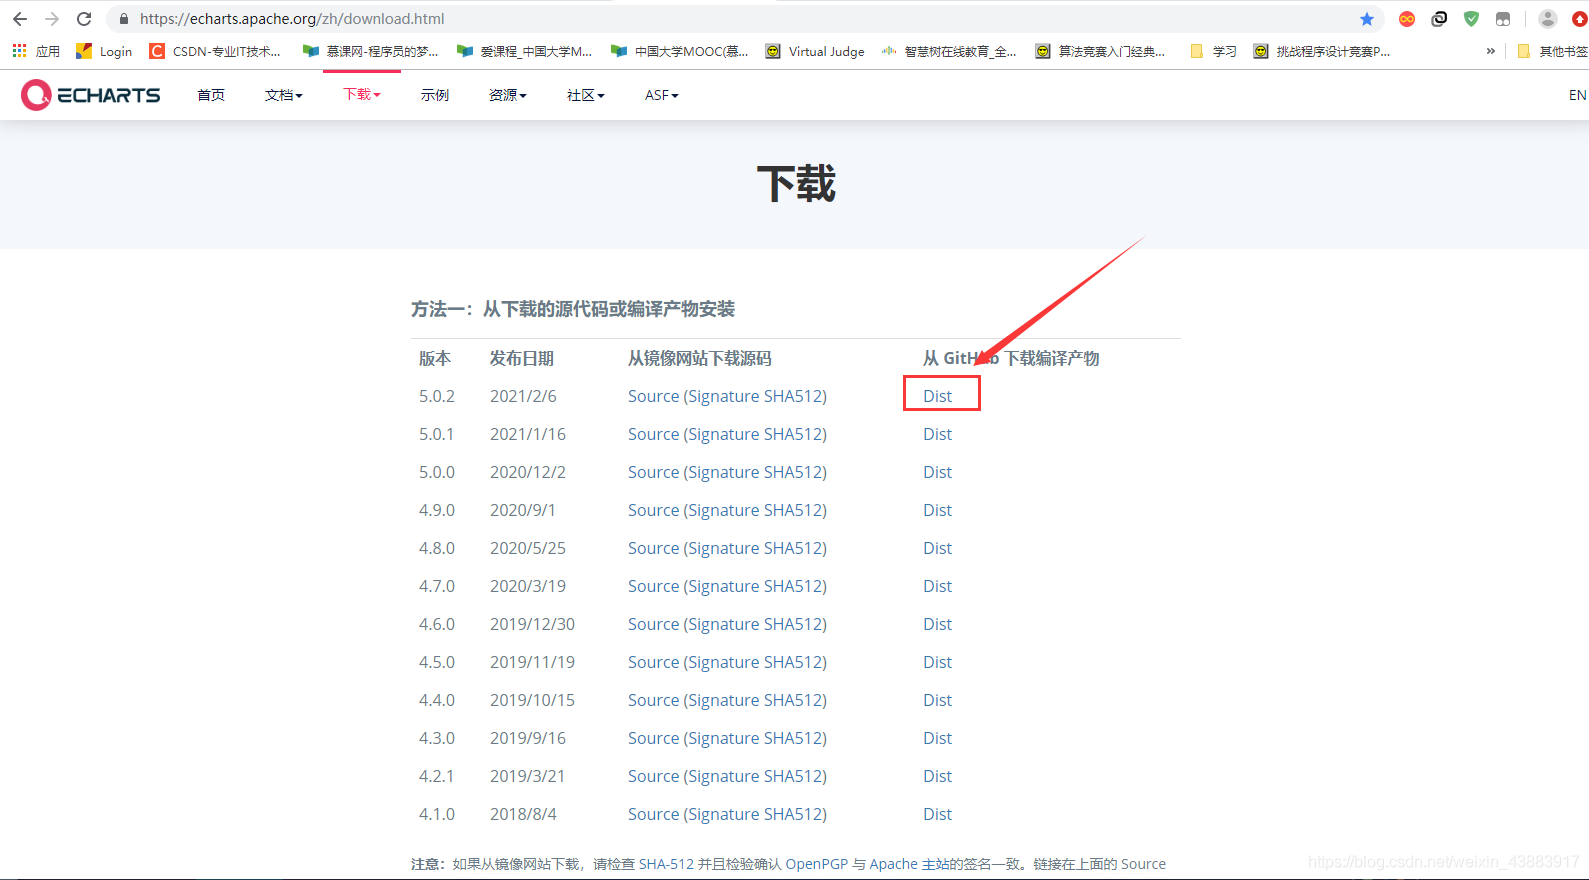Viewport: 1589px width, 880px height.
Task: Expand the 文档 dropdown menu
Action: (x=284, y=95)
